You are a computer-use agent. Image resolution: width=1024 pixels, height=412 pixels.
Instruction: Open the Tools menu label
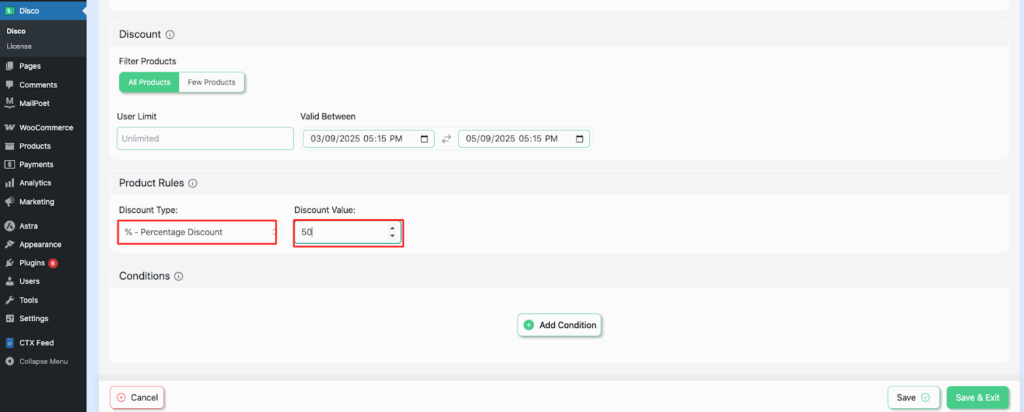pyautogui.click(x=28, y=300)
